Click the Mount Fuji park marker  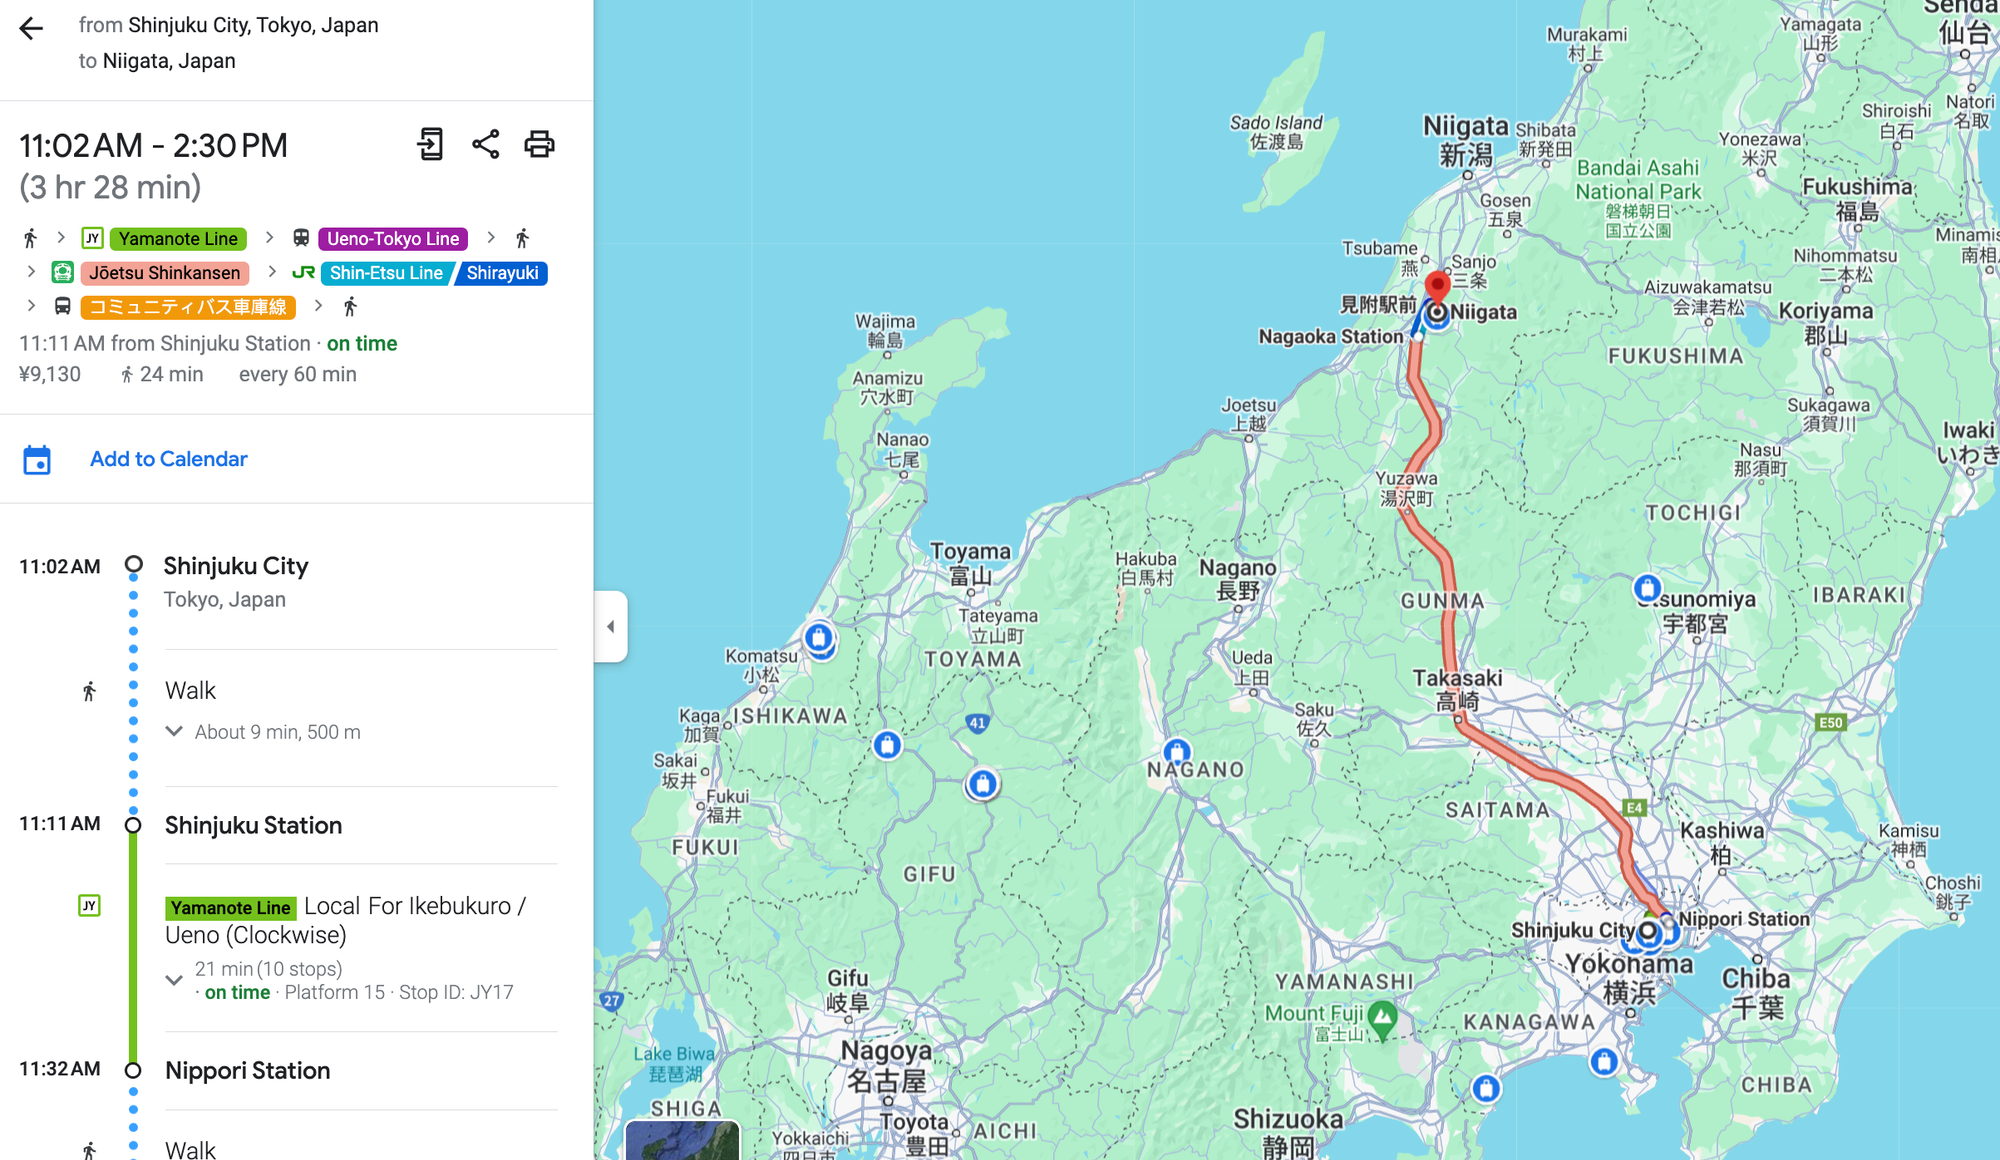[1383, 1017]
